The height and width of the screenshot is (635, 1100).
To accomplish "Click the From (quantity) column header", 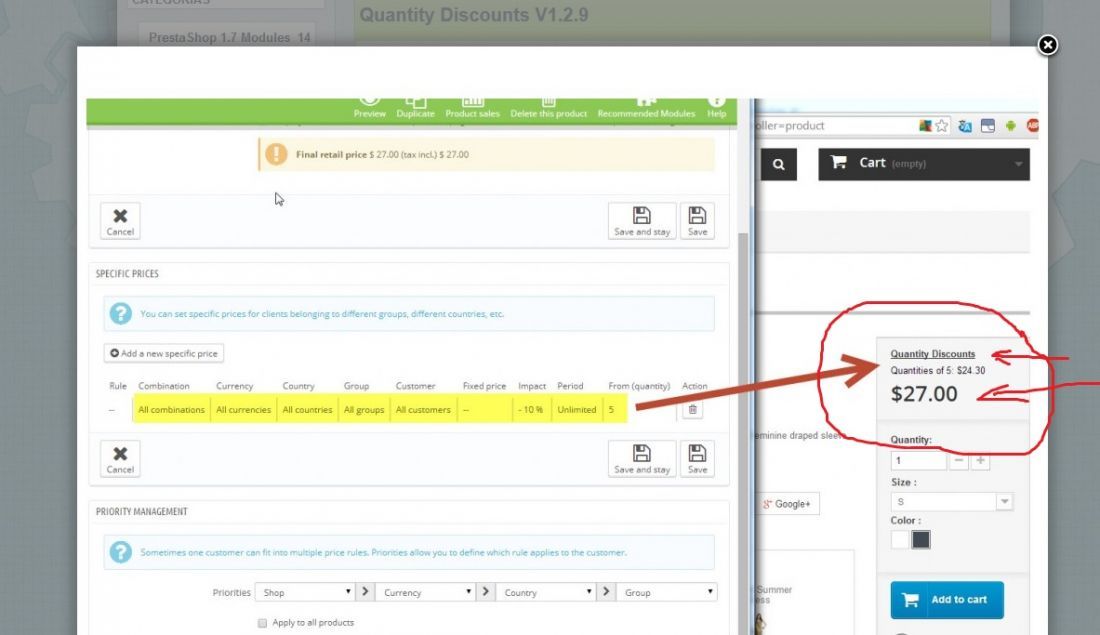I will point(639,386).
